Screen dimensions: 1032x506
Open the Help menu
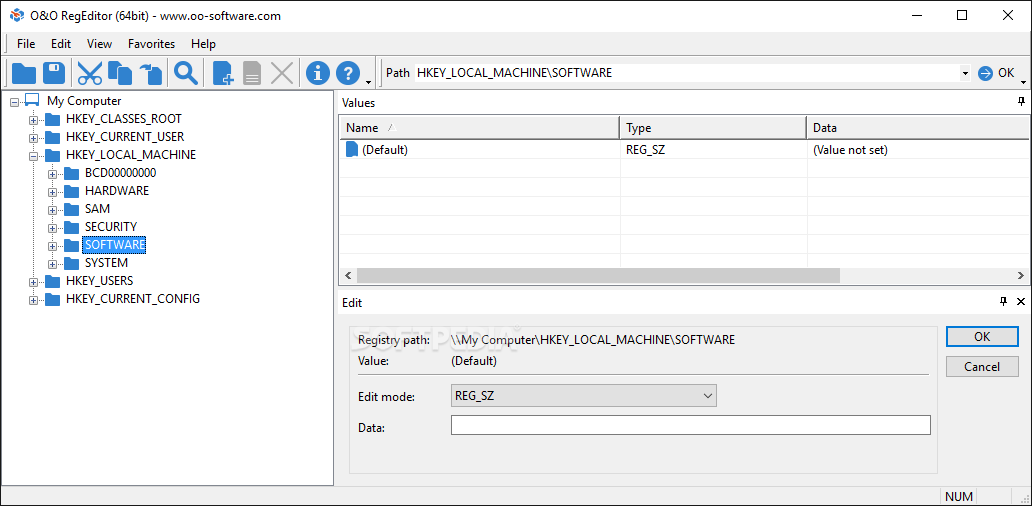click(x=203, y=44)
